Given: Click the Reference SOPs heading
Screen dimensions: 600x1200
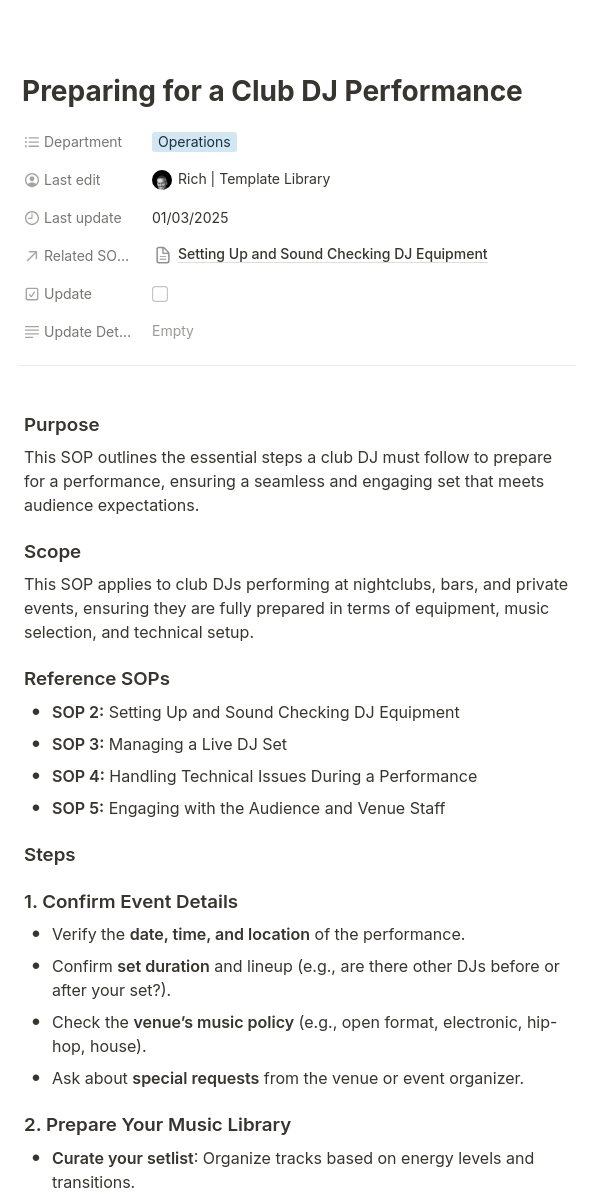Looking at the screenshot, I should pos(97,679).
